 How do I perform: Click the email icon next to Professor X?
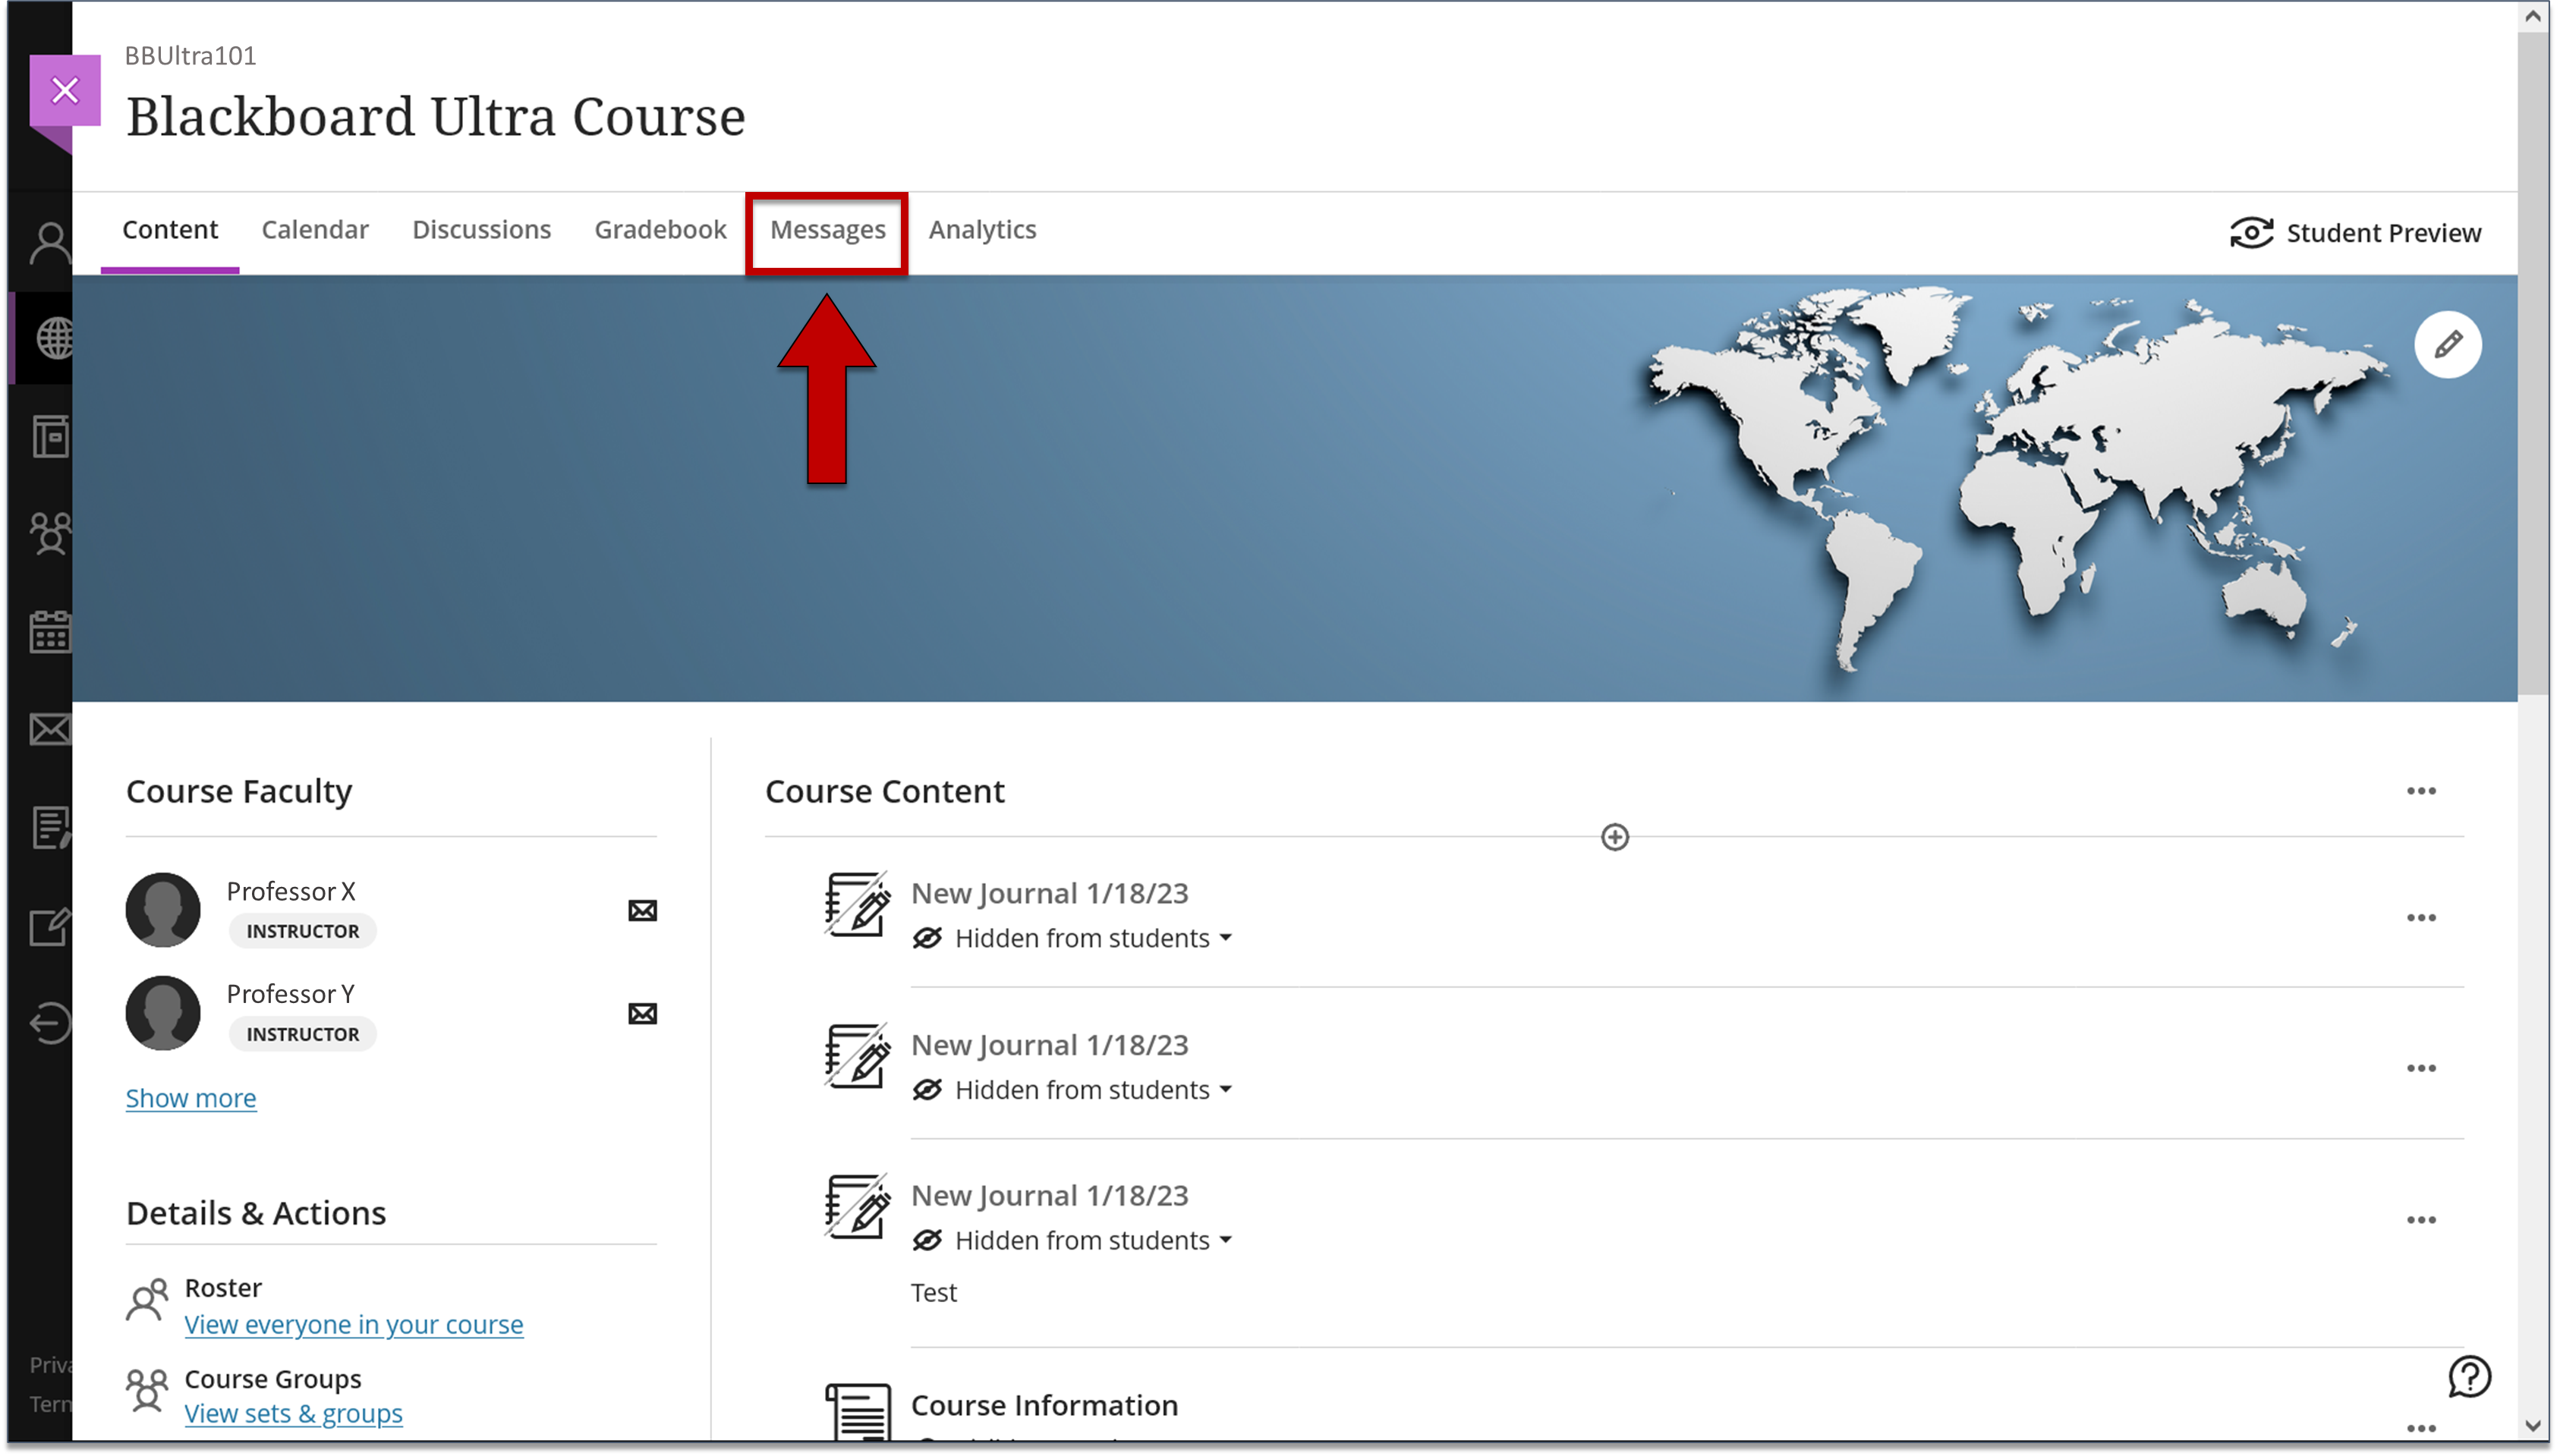coord(643,910)
